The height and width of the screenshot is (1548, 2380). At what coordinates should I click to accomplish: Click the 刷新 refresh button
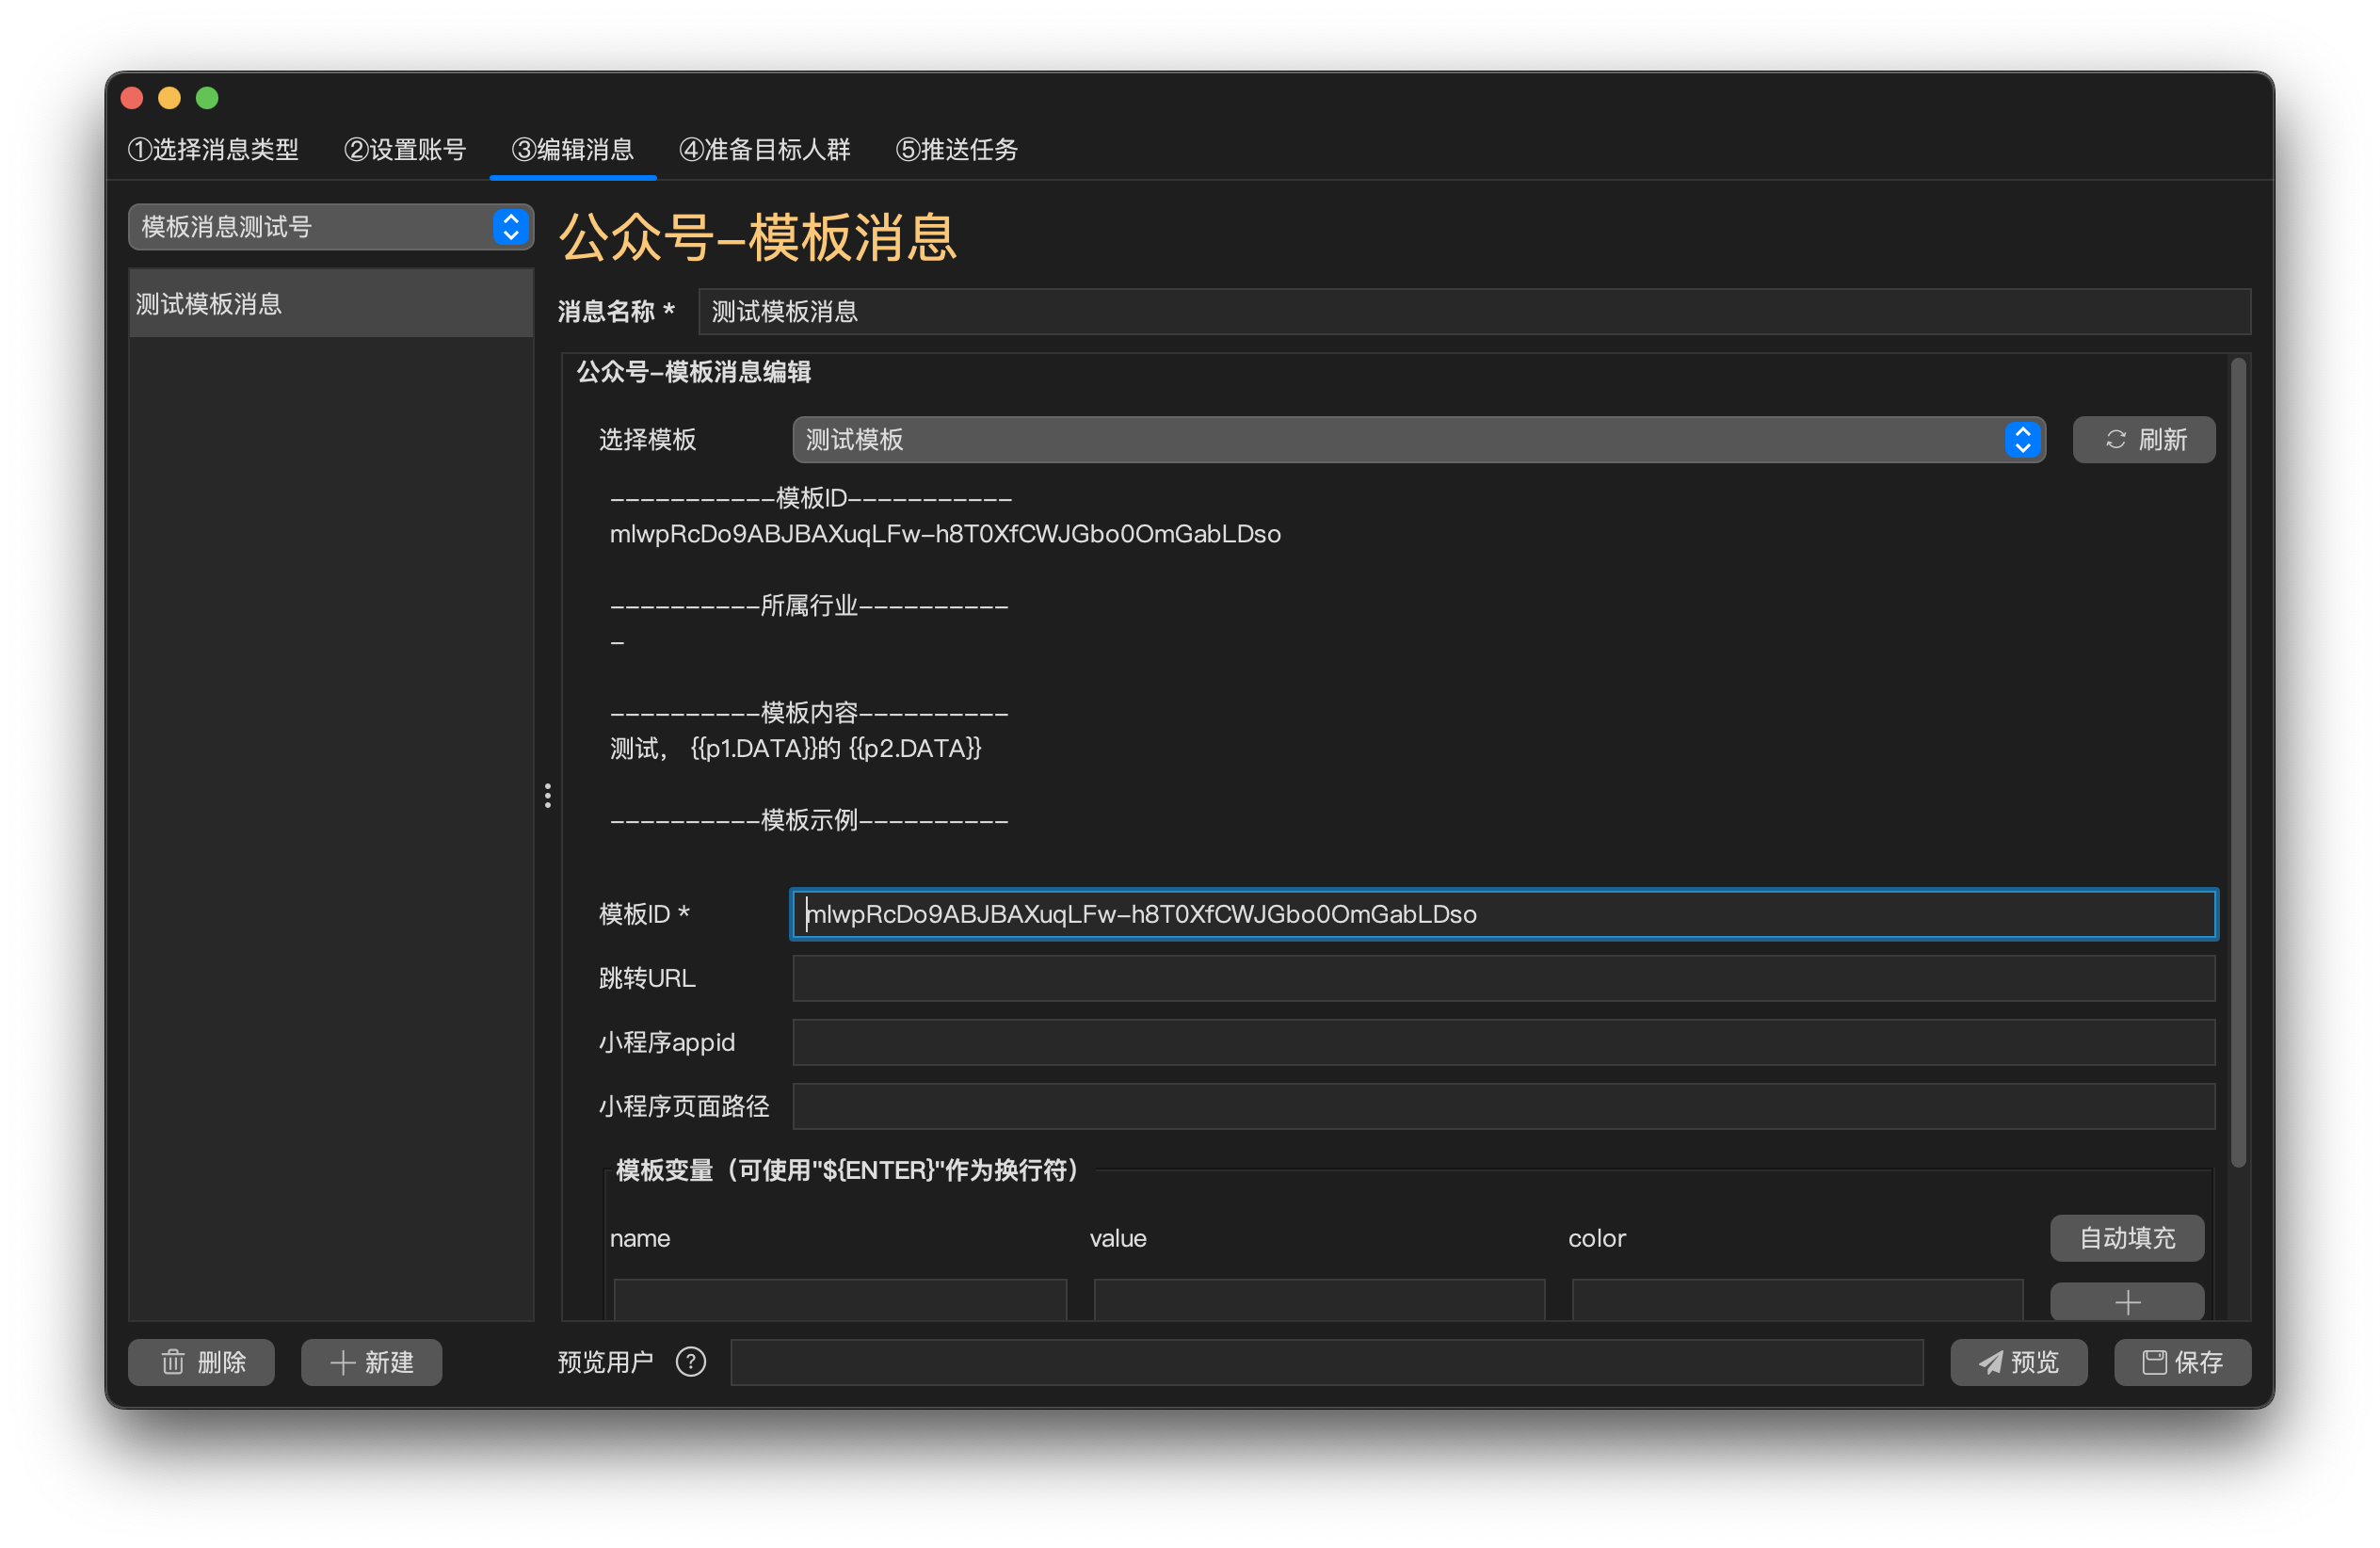click(x=2143, y=440)
